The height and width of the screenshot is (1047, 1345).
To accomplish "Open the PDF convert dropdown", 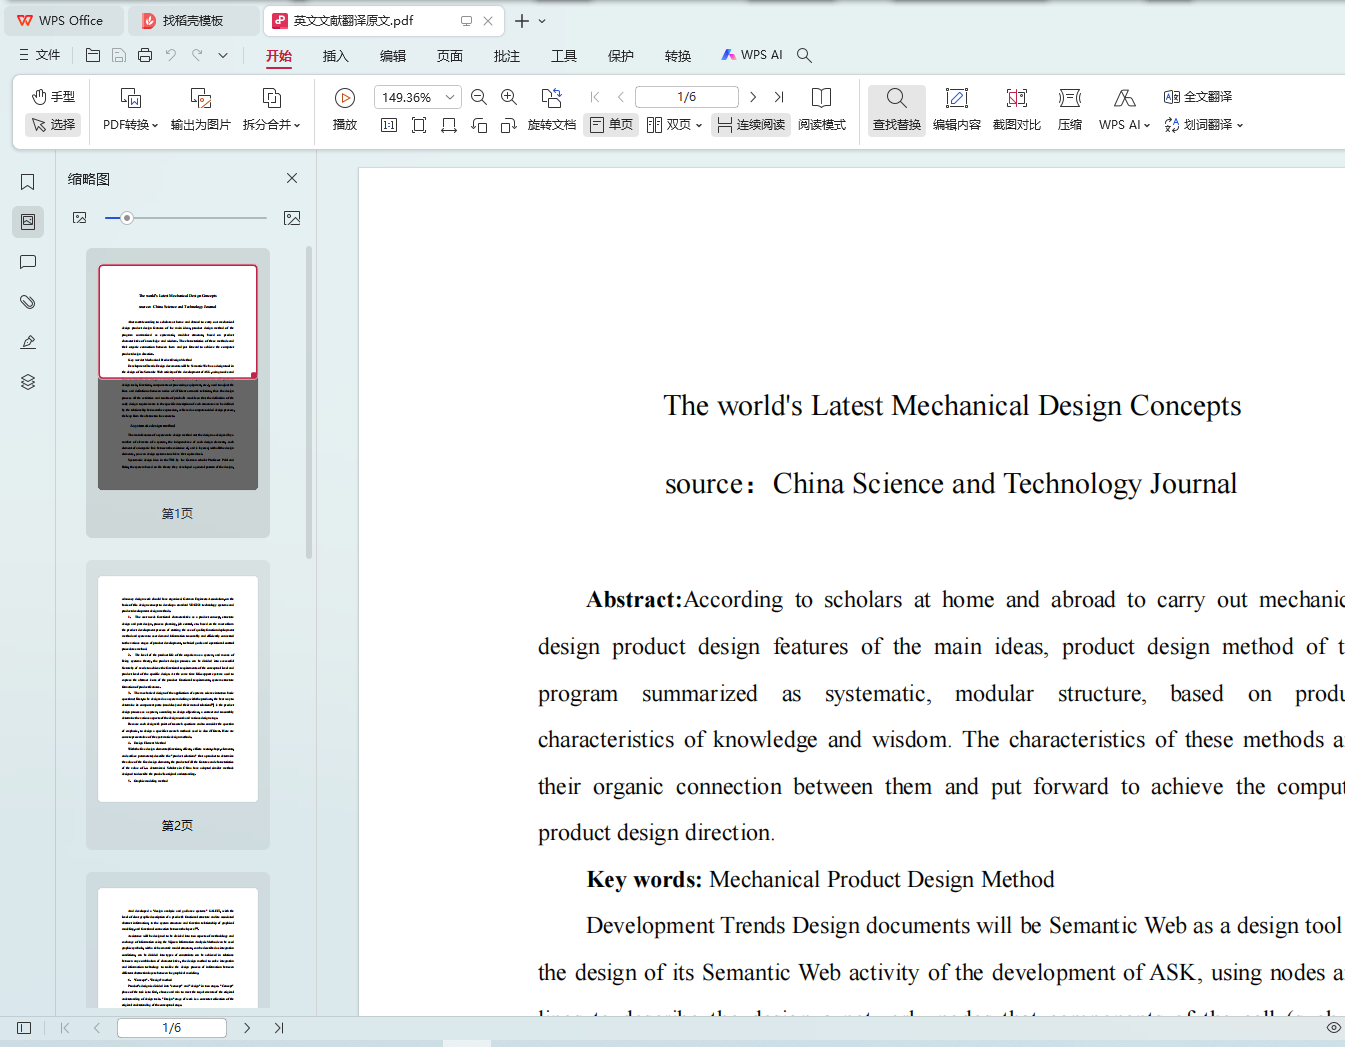I will [x=130, y=125].
